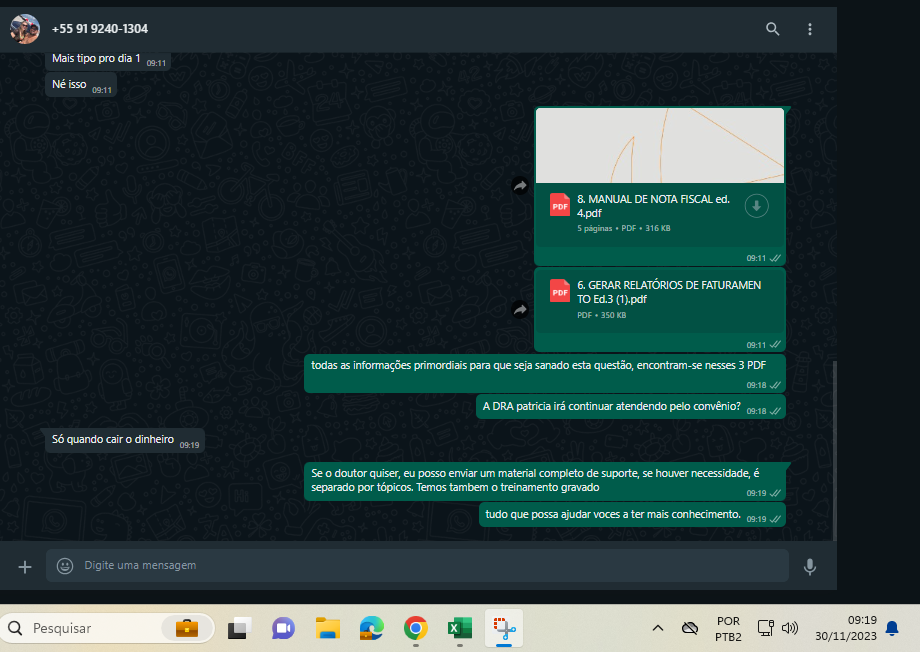Screen dimensions: 920x652
Task: Open Google Chrome from the taskbar
Action: (x=416, y=628)
